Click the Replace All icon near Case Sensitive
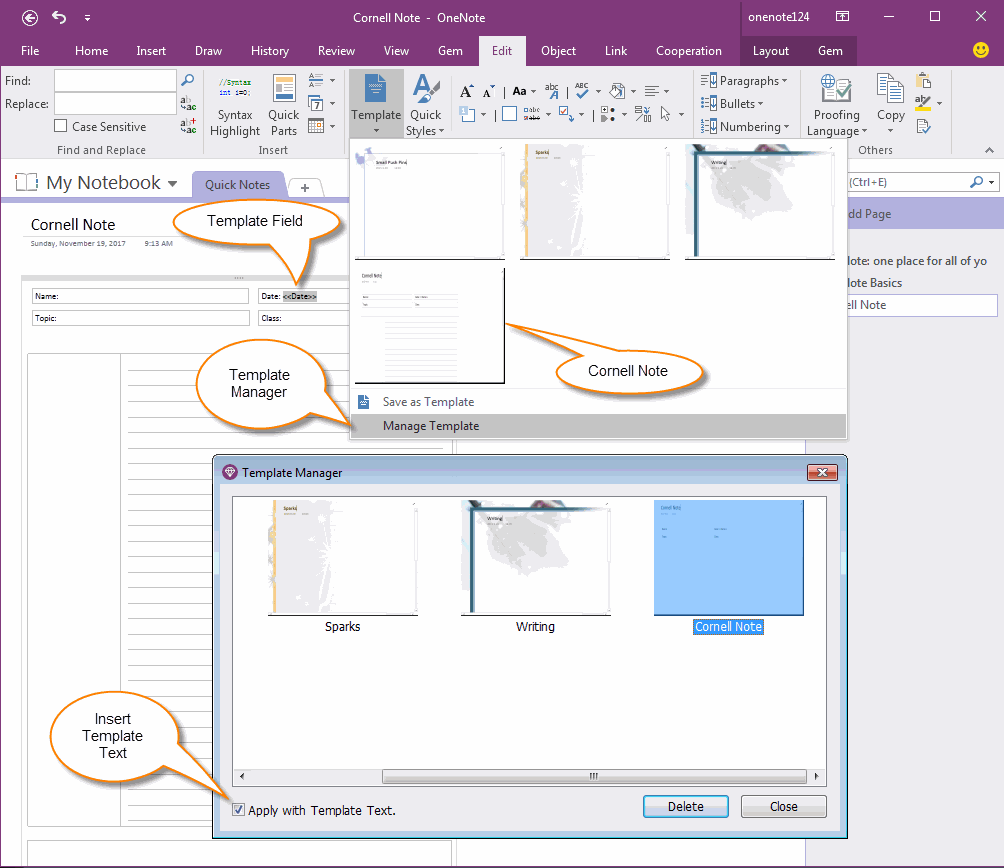1004x868 pixels. pos(188,125)
